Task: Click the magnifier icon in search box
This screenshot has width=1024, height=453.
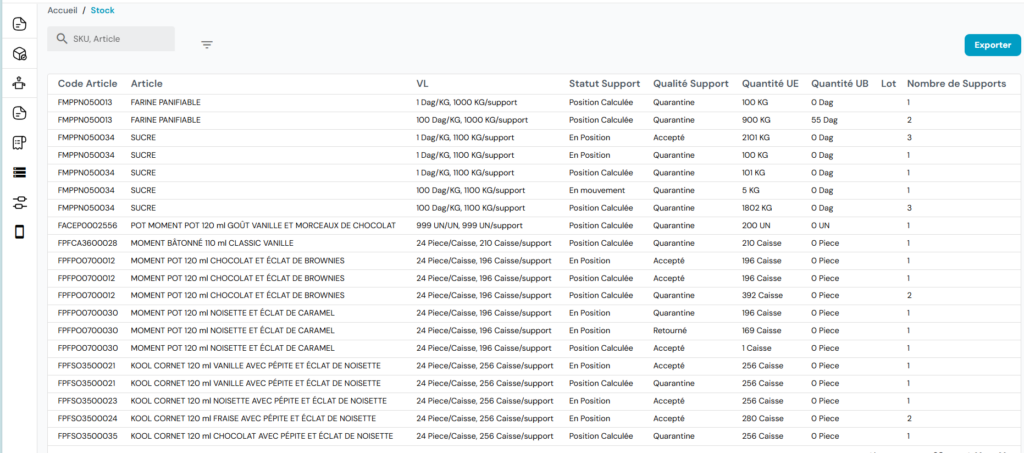Action: click(x=62, y=39)
